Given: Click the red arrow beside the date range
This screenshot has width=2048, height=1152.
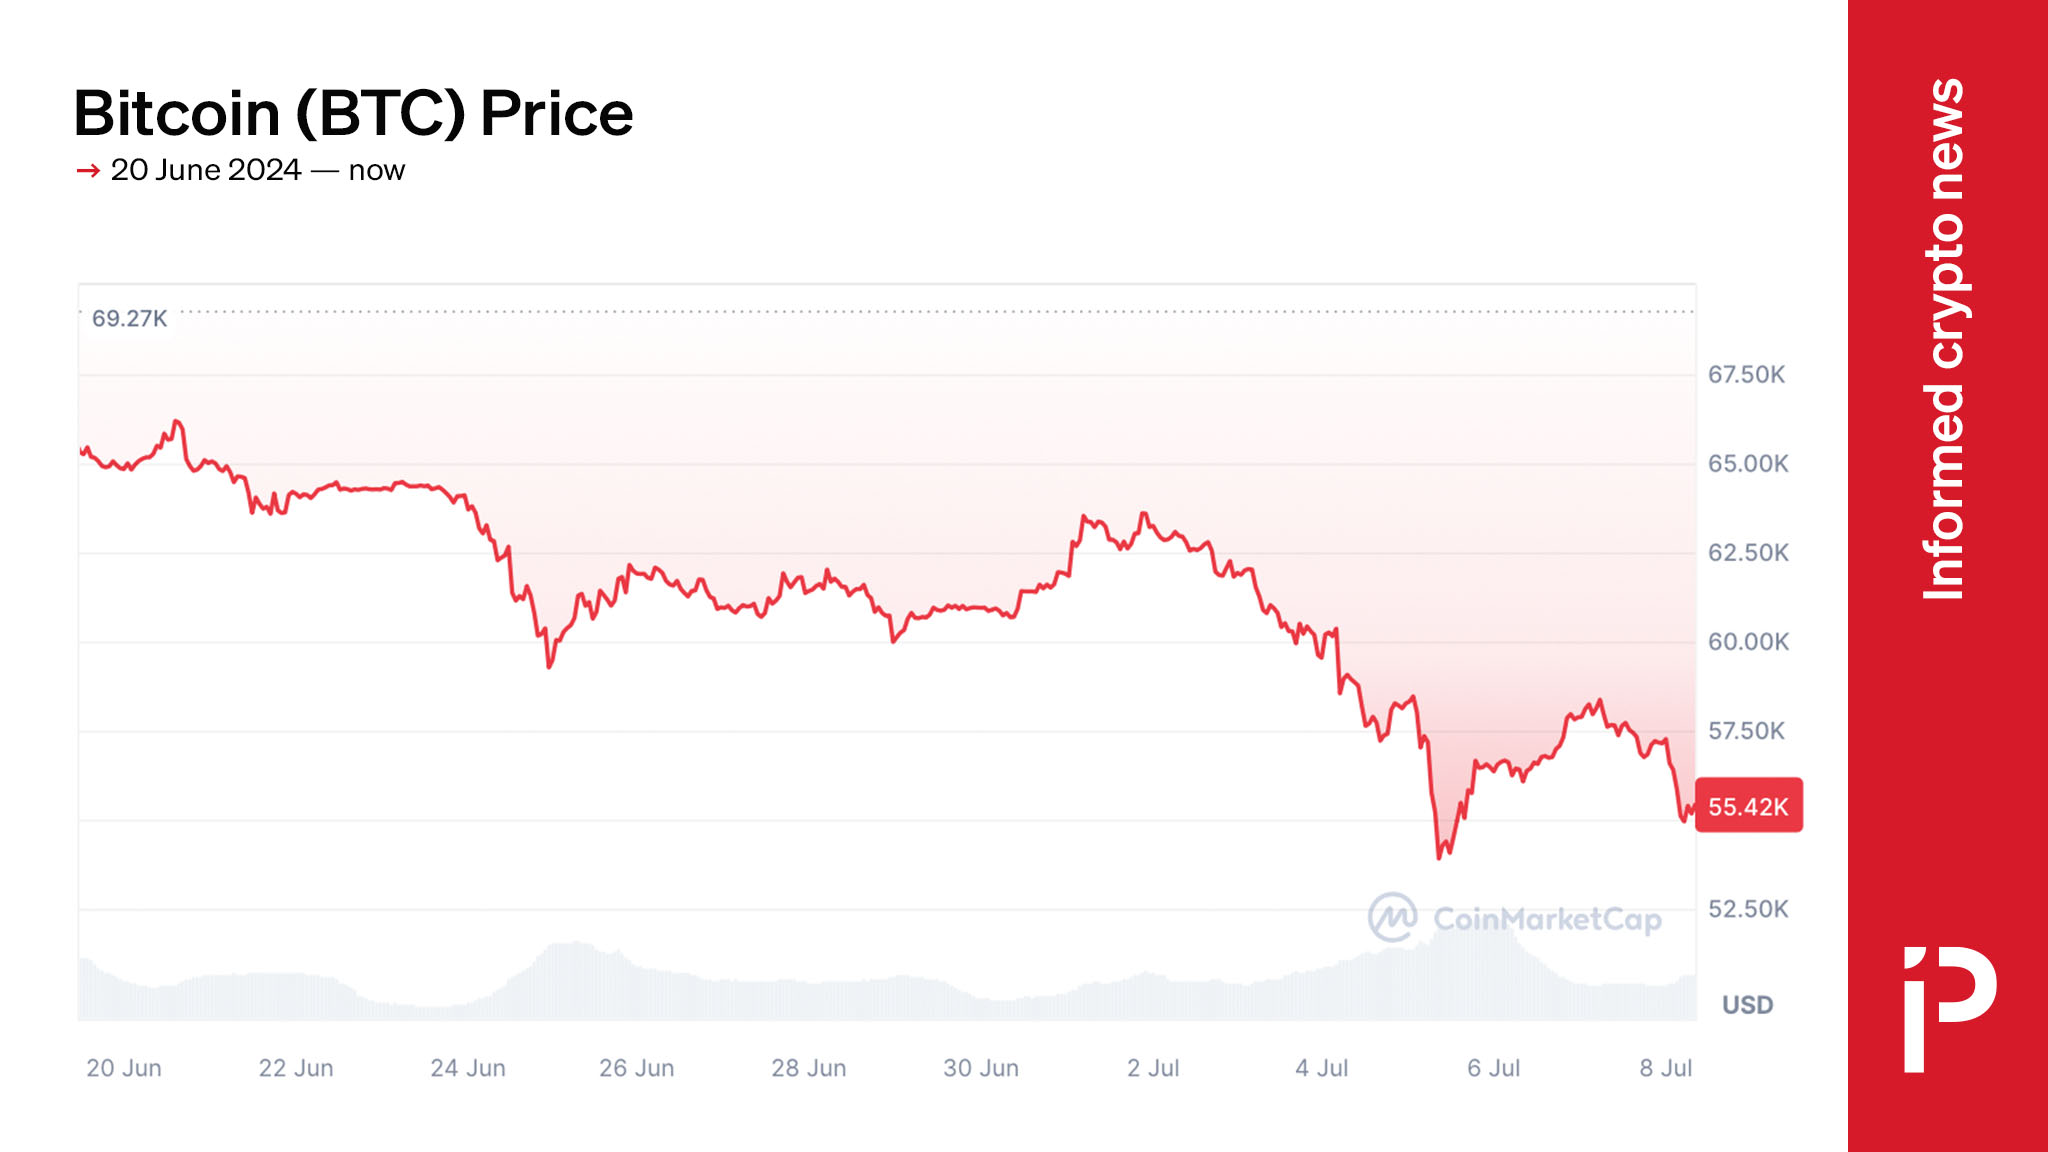Looking at the screenshot, I should [88, 171].
